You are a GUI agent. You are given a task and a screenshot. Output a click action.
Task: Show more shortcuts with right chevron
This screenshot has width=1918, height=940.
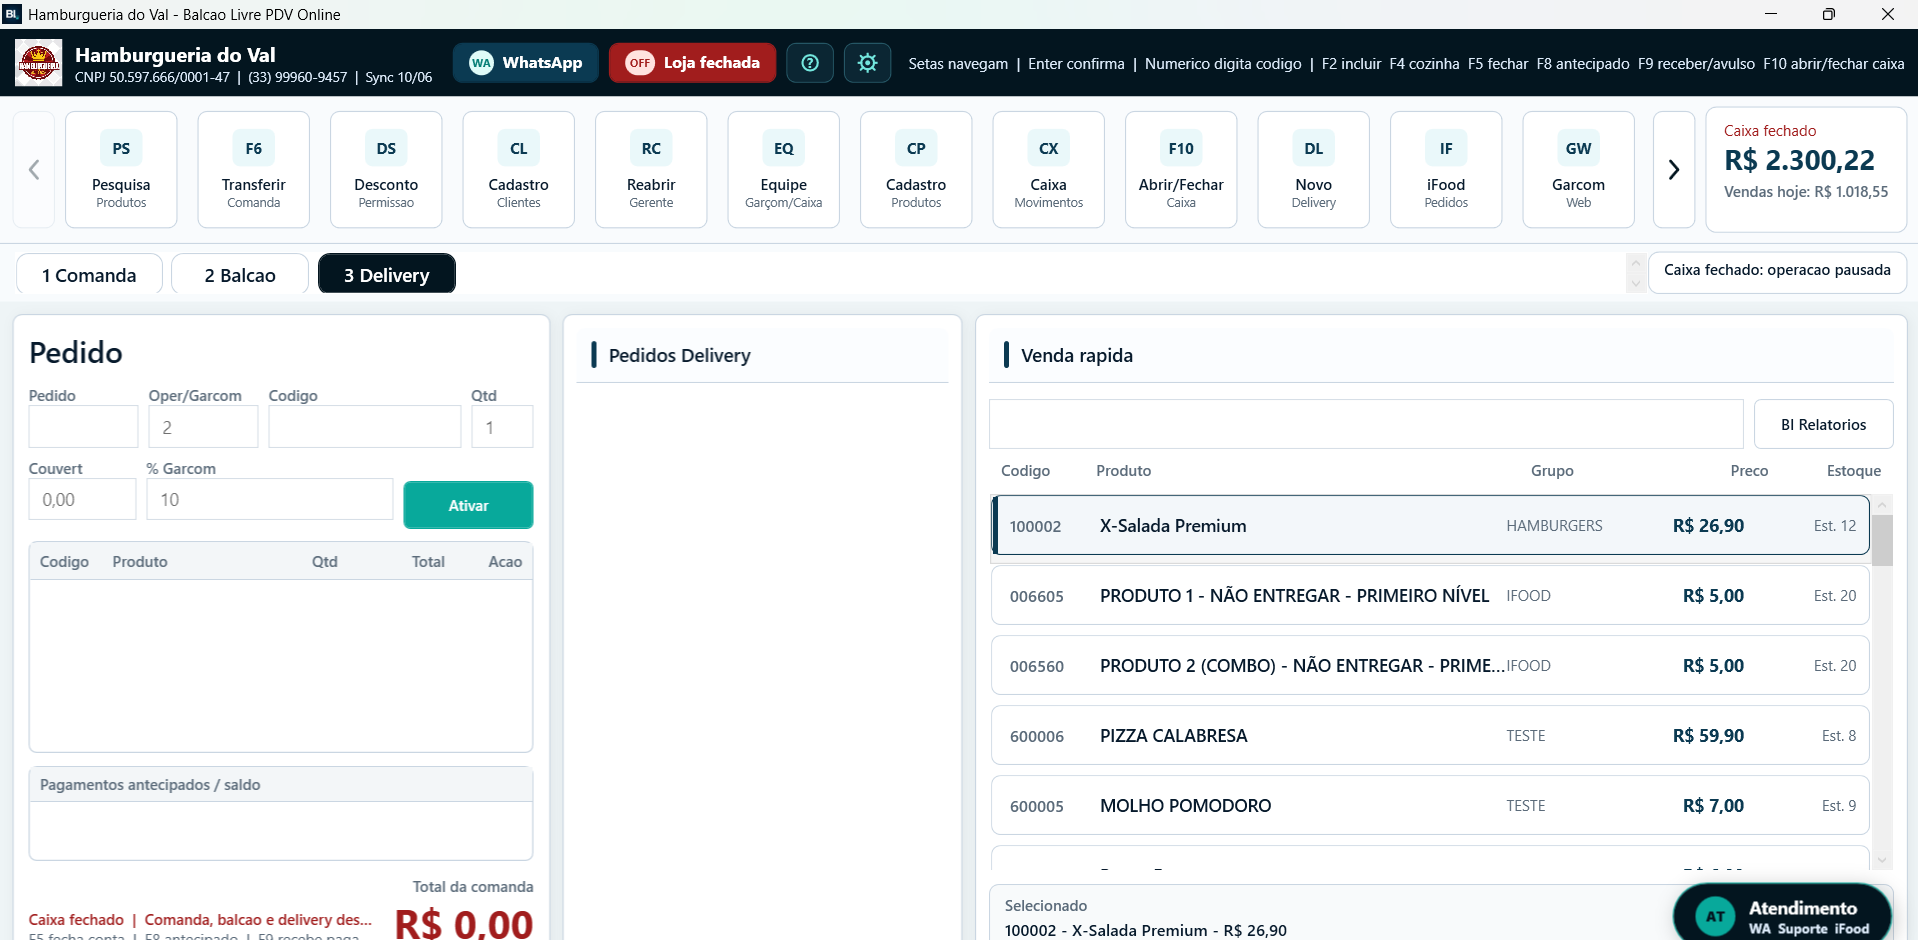(1673, 170)
